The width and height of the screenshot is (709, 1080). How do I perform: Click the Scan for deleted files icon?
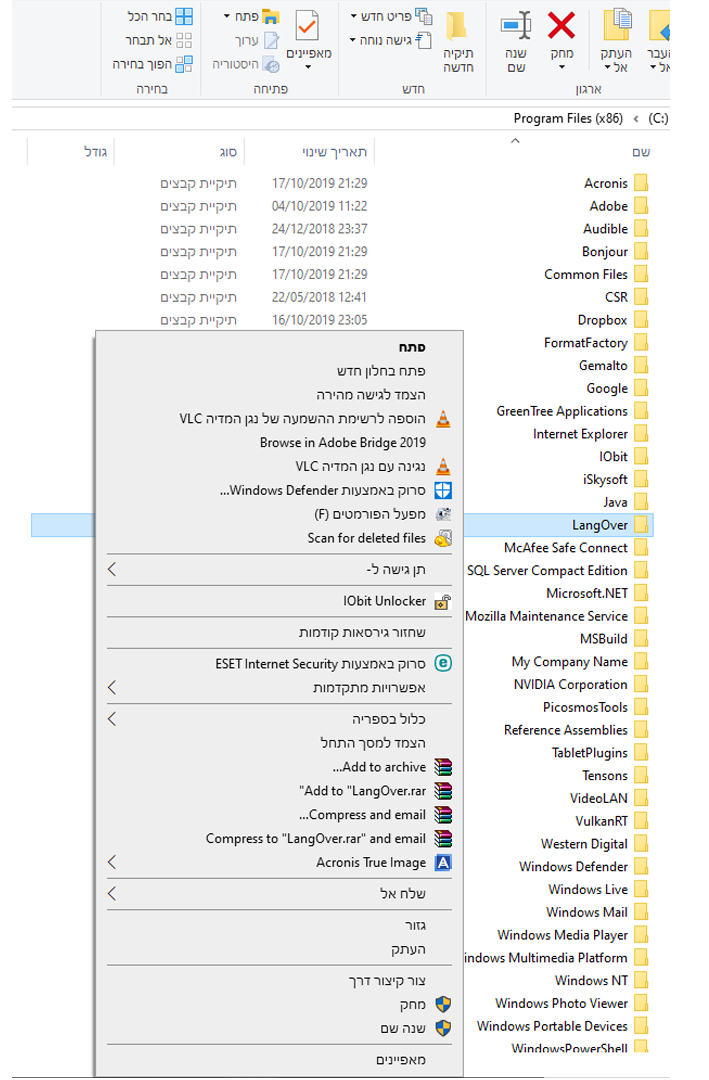[x=443, y=538]
